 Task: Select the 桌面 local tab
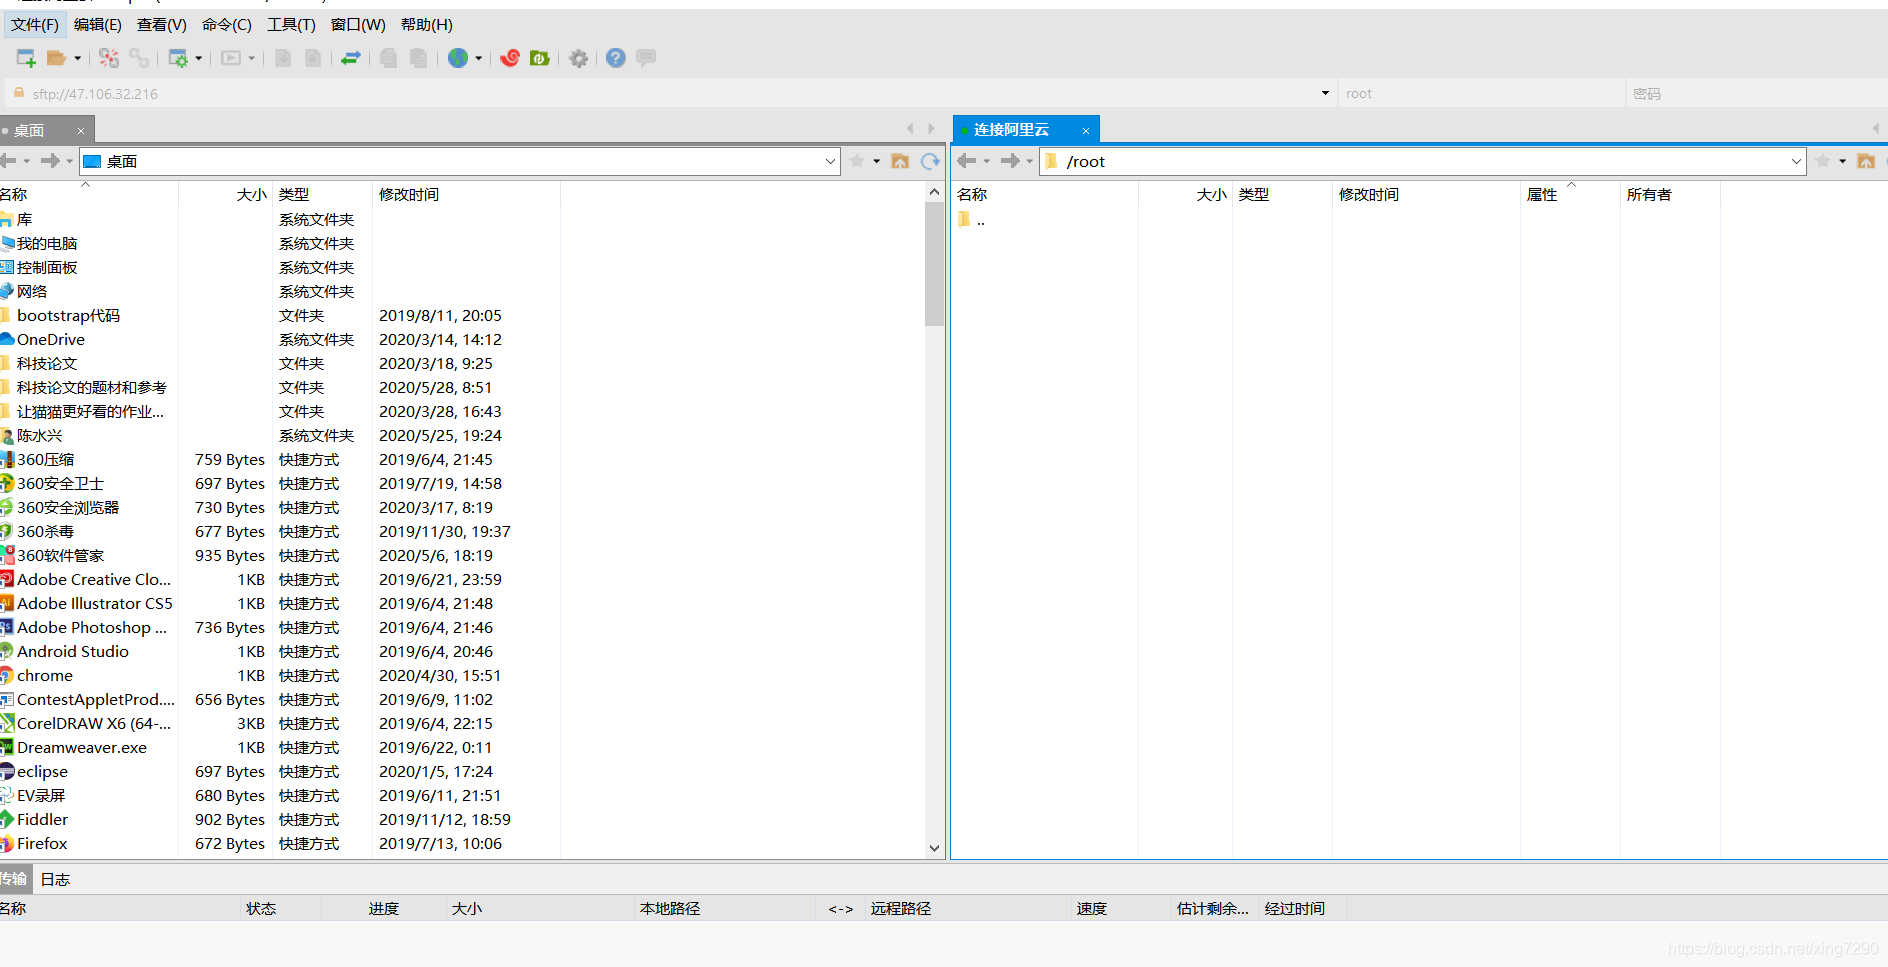point(30,130)
